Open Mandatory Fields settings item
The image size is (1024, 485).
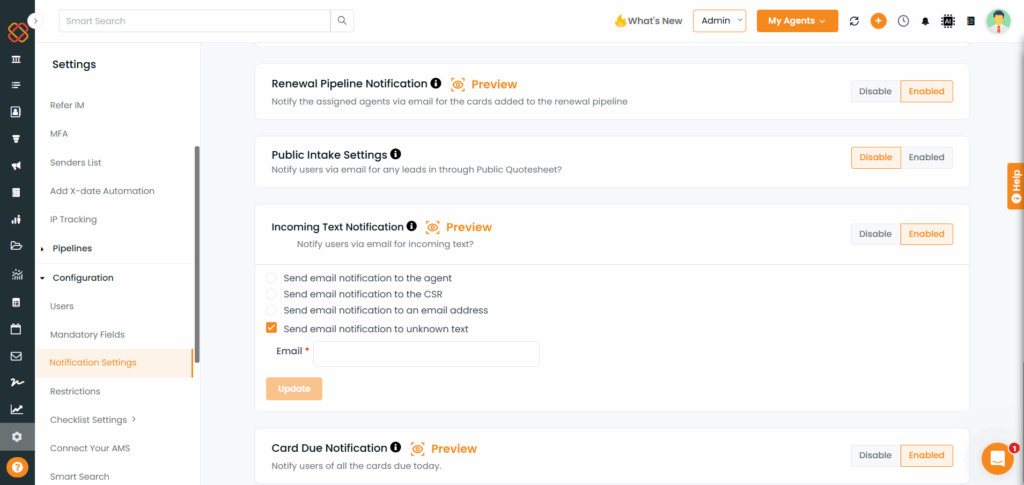pos(88,335)
